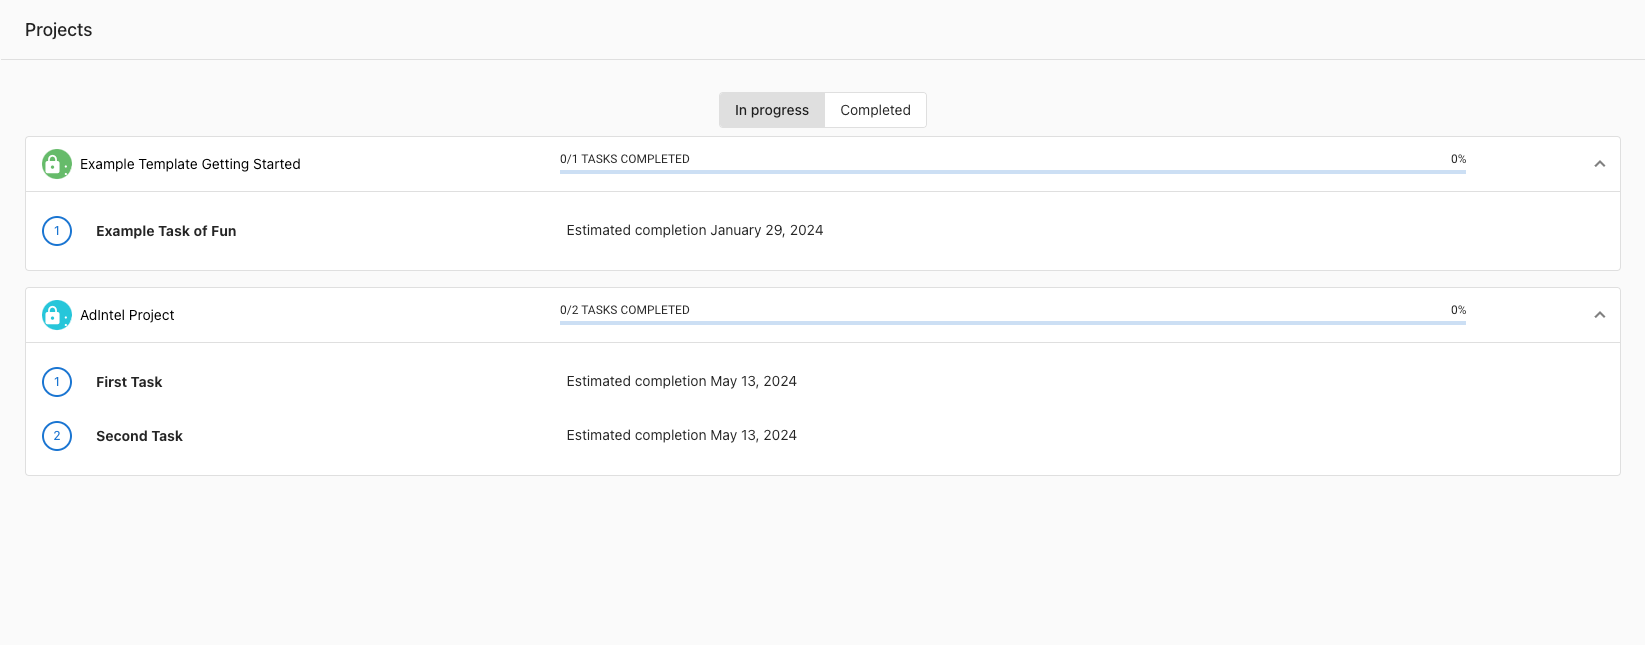Click the Example Template Getting Started title
The width and height of the screenshot is (1645, 645).
(190, 164)
